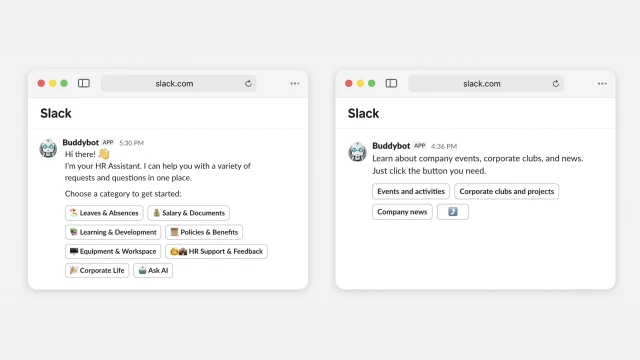
Task: Select Policies & Benefits button
Action: point(204,232)
